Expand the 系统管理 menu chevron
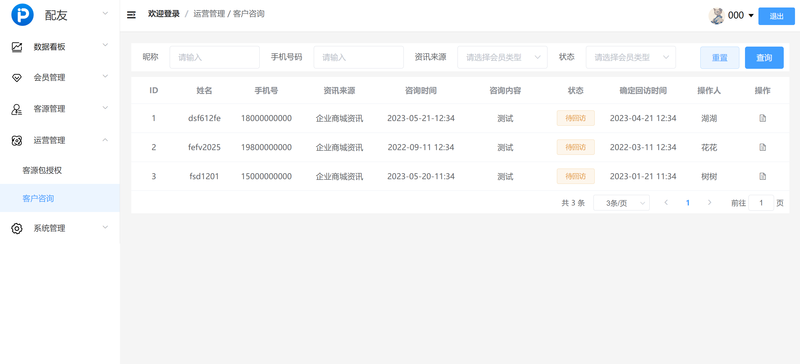 (x=105, y=227)
